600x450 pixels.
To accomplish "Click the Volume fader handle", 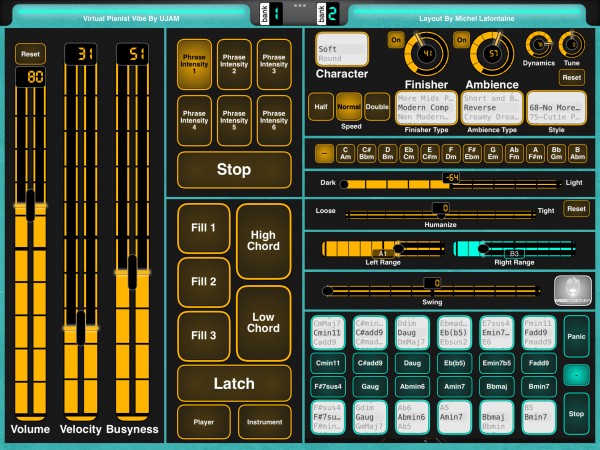I will 30,205.
